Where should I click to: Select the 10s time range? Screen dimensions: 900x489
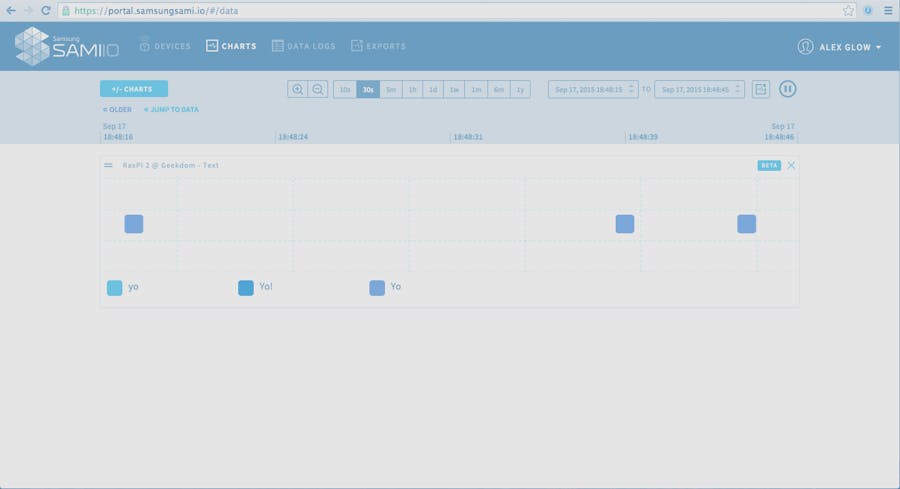[344, 90]
